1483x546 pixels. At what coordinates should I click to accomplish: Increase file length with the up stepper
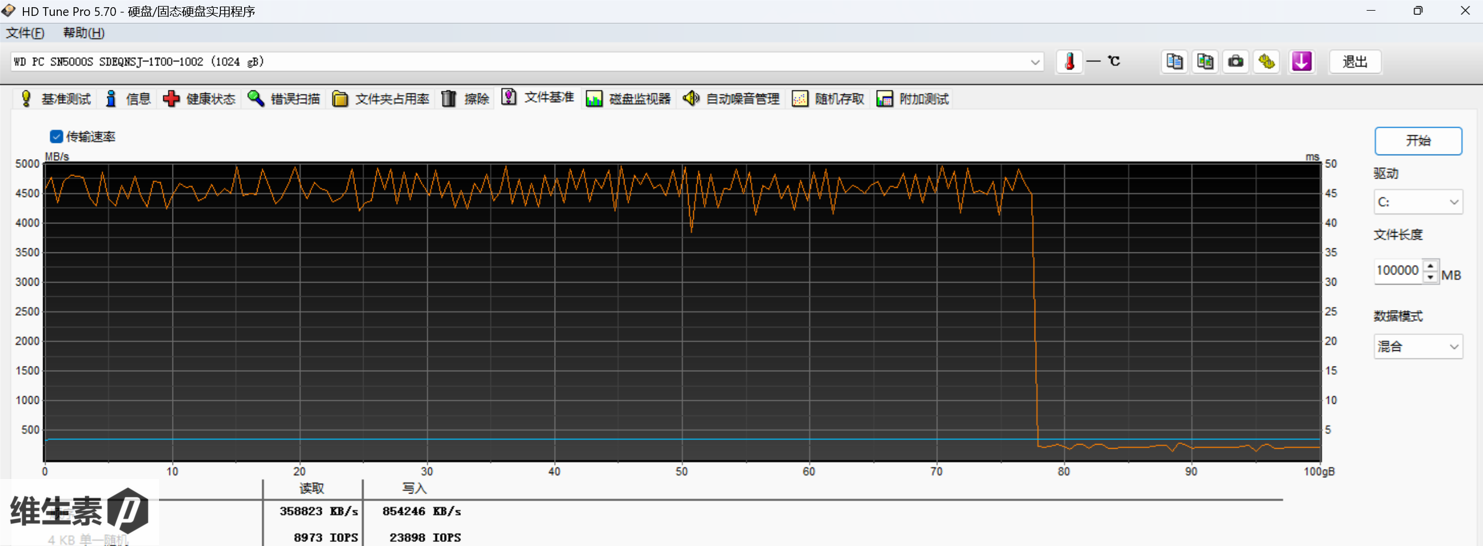[x=1431, y=265]
